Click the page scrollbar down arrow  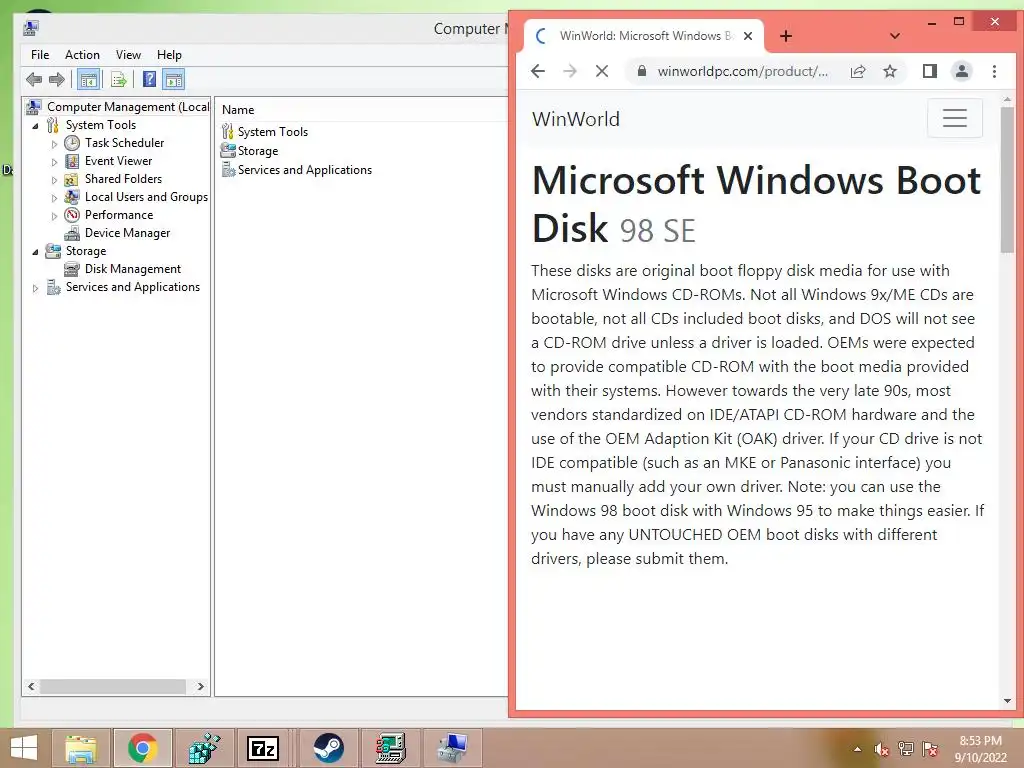1007,701
